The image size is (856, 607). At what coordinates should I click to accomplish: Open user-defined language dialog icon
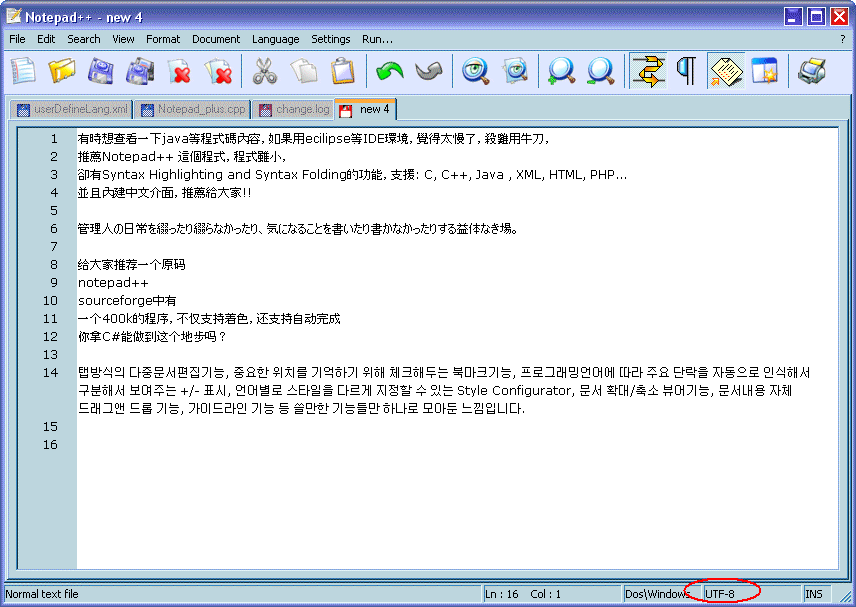(x=765, y=71)
